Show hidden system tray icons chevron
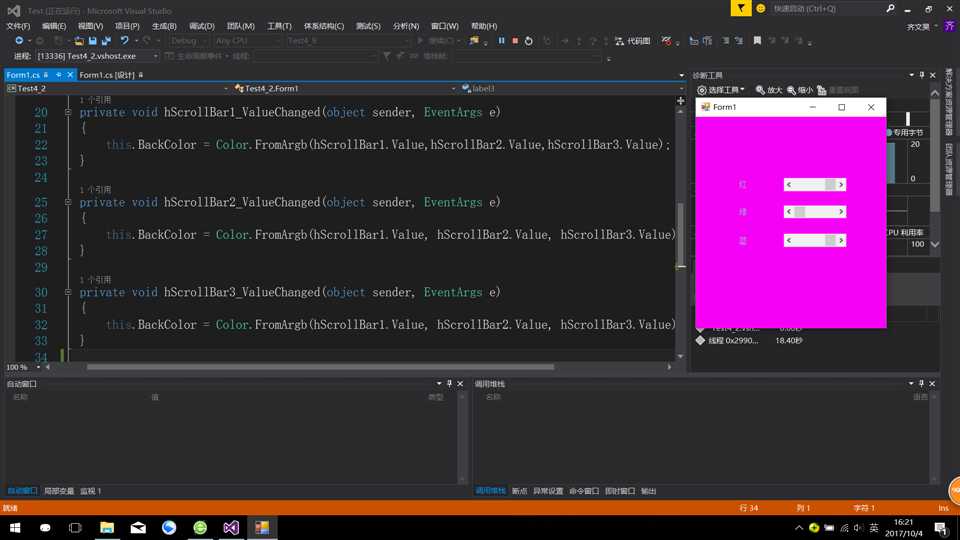 pos(799,528)
